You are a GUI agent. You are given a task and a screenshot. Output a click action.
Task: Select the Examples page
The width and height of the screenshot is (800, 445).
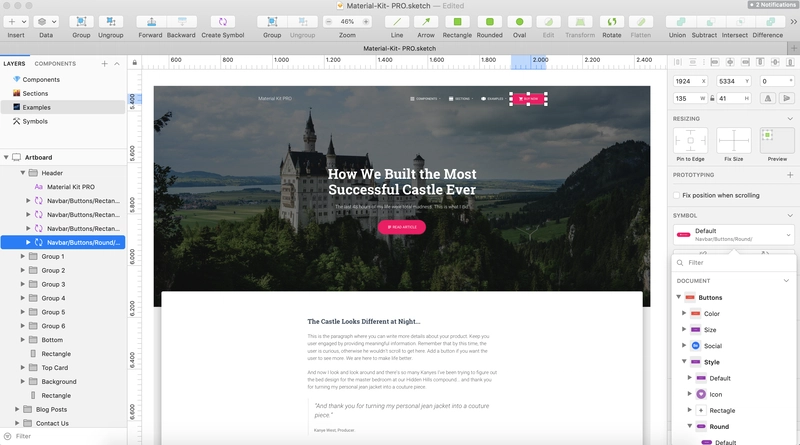(x=36, y=107)
